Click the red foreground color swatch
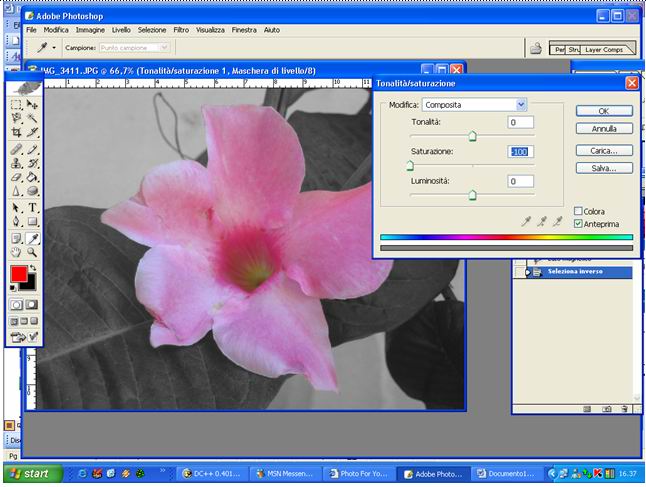 (x=18, y=275)
